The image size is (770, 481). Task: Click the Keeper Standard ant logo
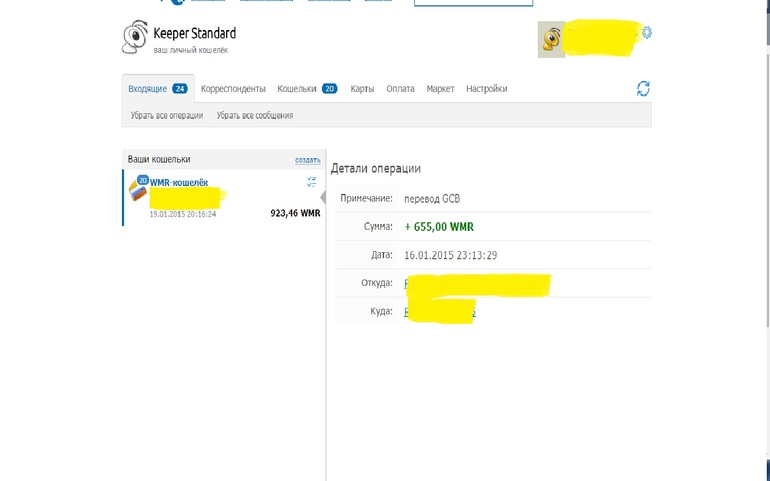(134, 38)
